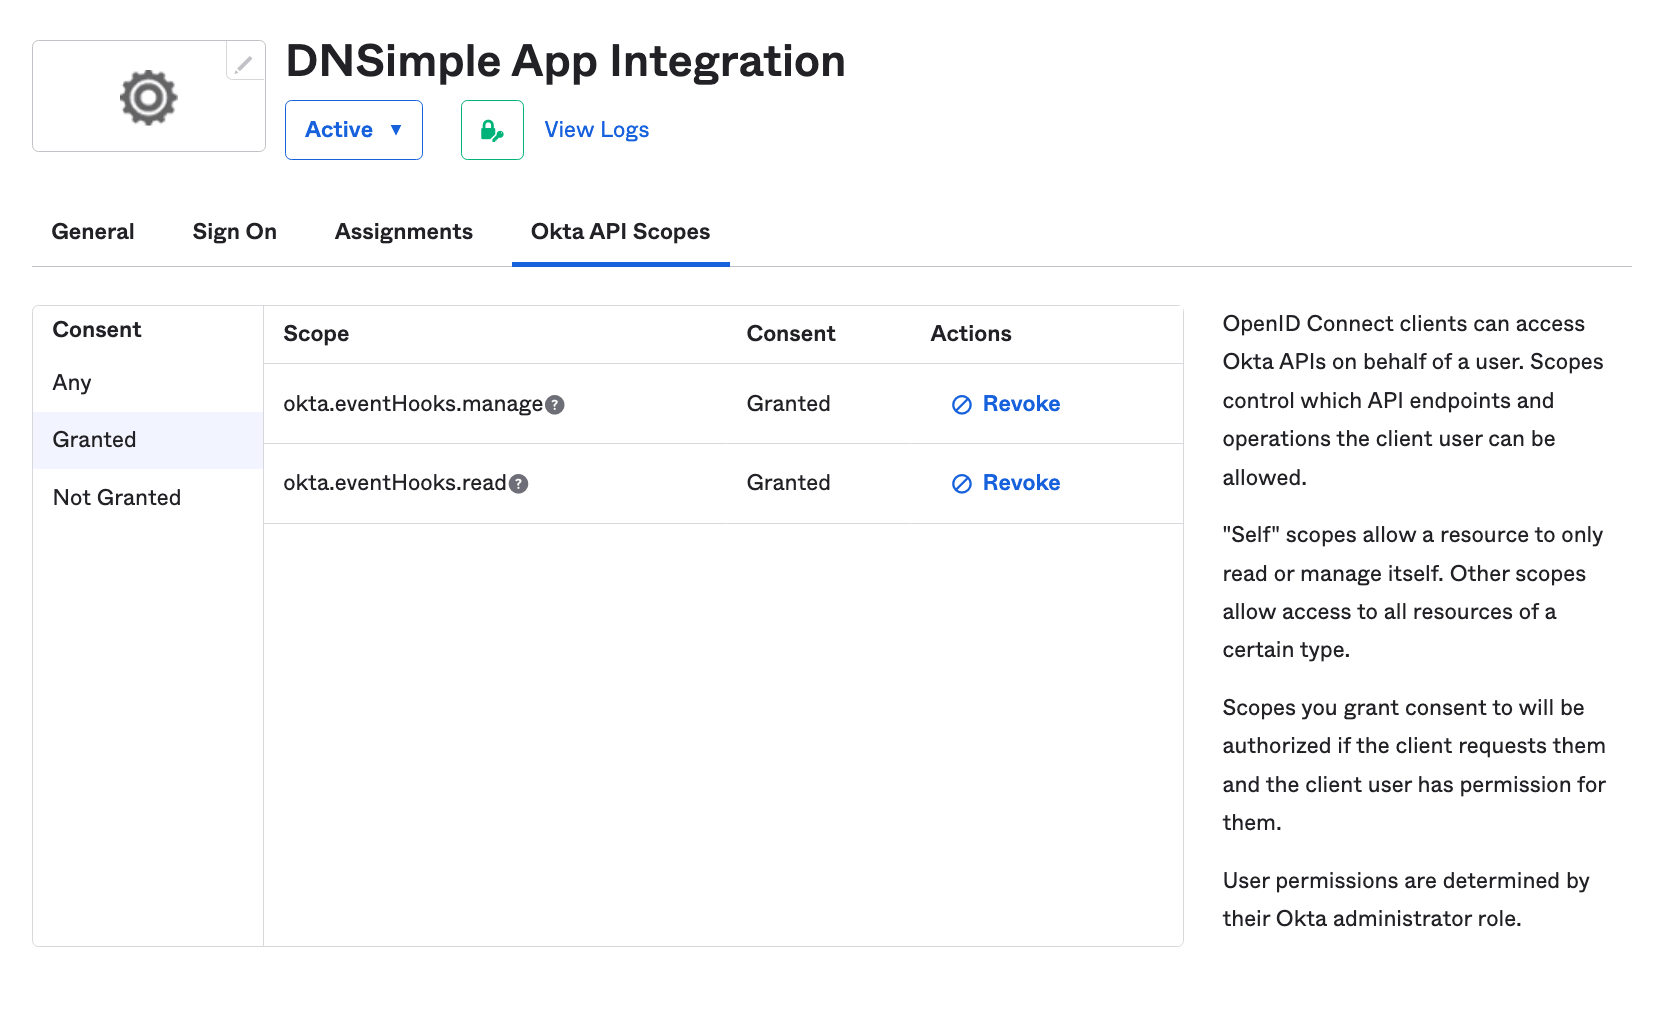1668x1026 pixels.
Task: Open help icon for okta.eventHooks.manage
Action: (555, 404)
